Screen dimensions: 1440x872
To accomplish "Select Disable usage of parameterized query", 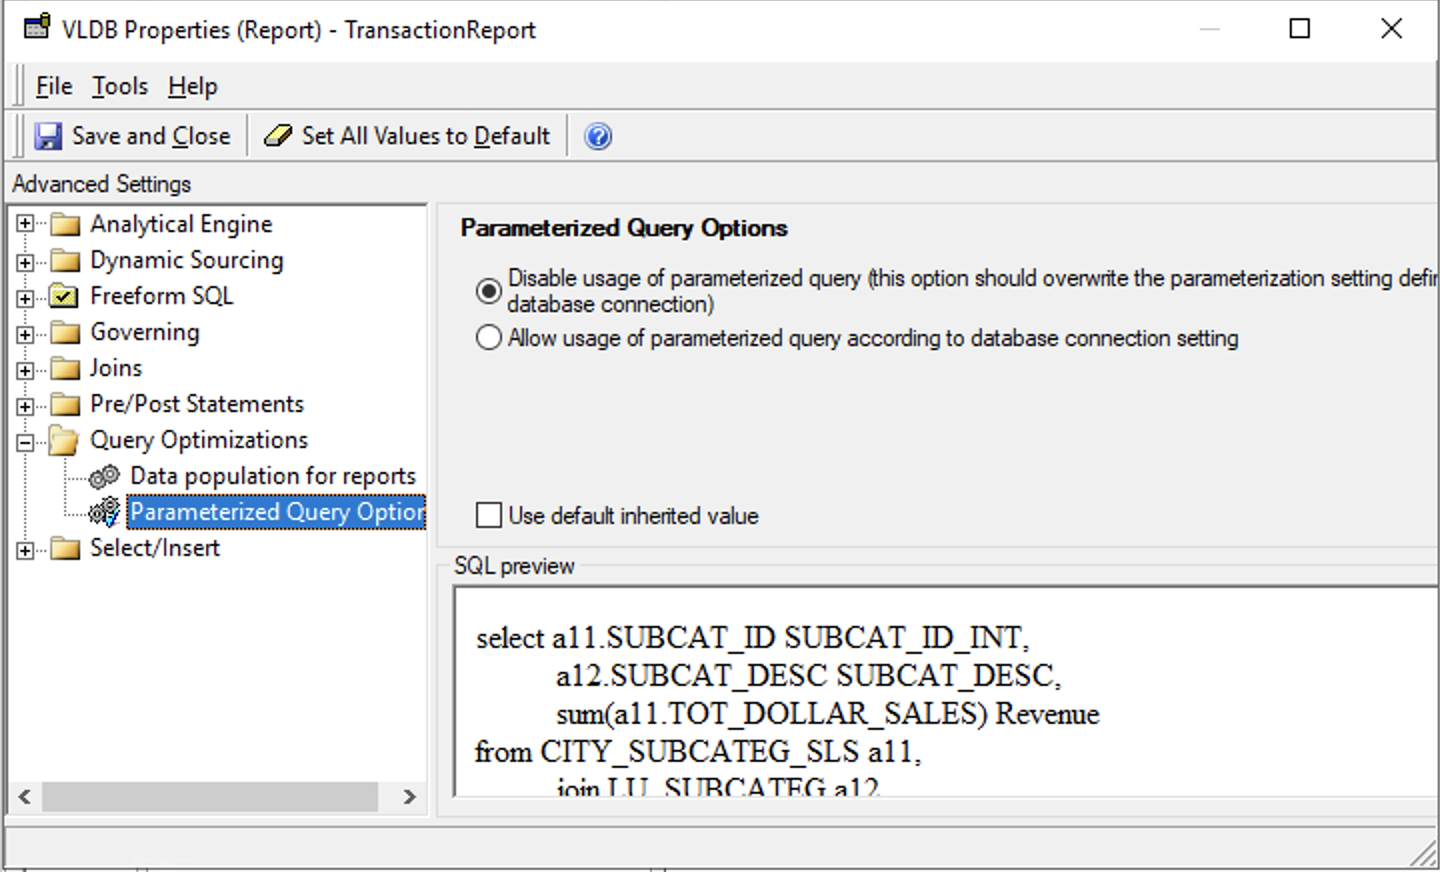I will (488, 291).
